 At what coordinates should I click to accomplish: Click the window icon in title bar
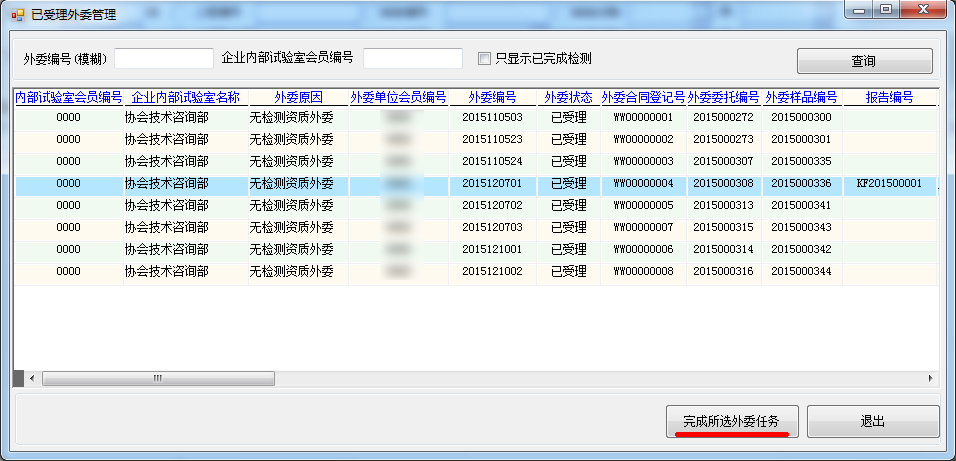17,15
